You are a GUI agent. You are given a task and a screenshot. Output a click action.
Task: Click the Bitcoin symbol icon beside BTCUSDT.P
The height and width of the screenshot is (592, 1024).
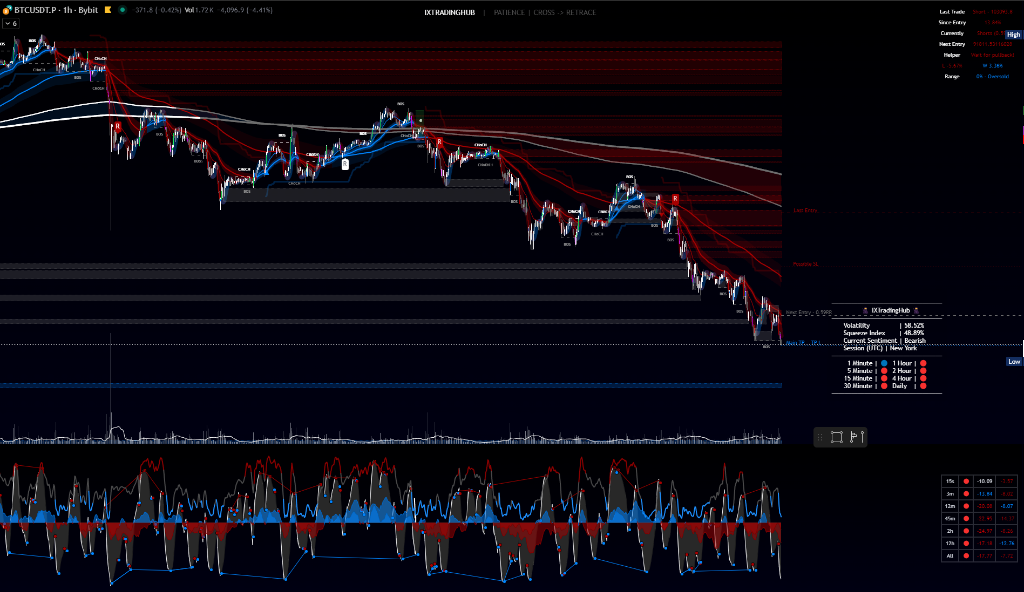tap(6, 10)
